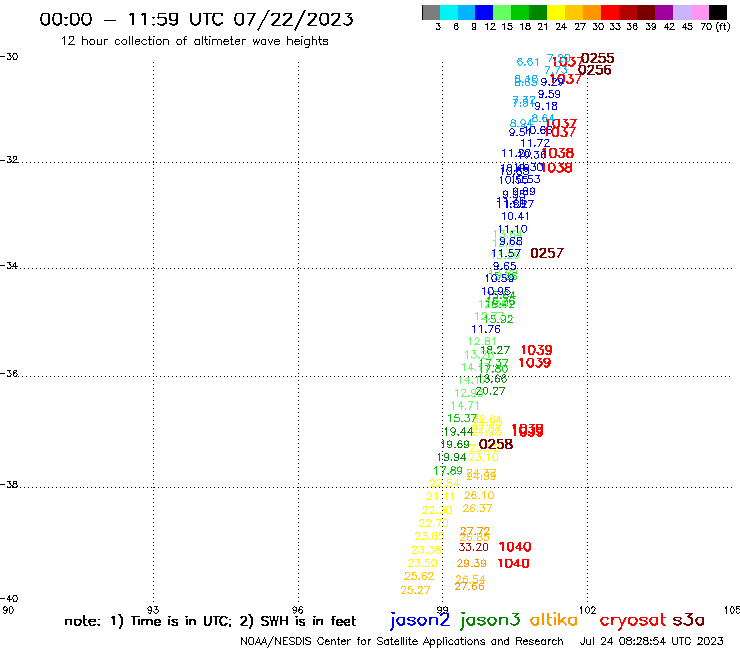Image resolution: width=740 pixels, height=650 pixels.
Task: Click the '0258' s3a time label
Action: click(496, 445)
